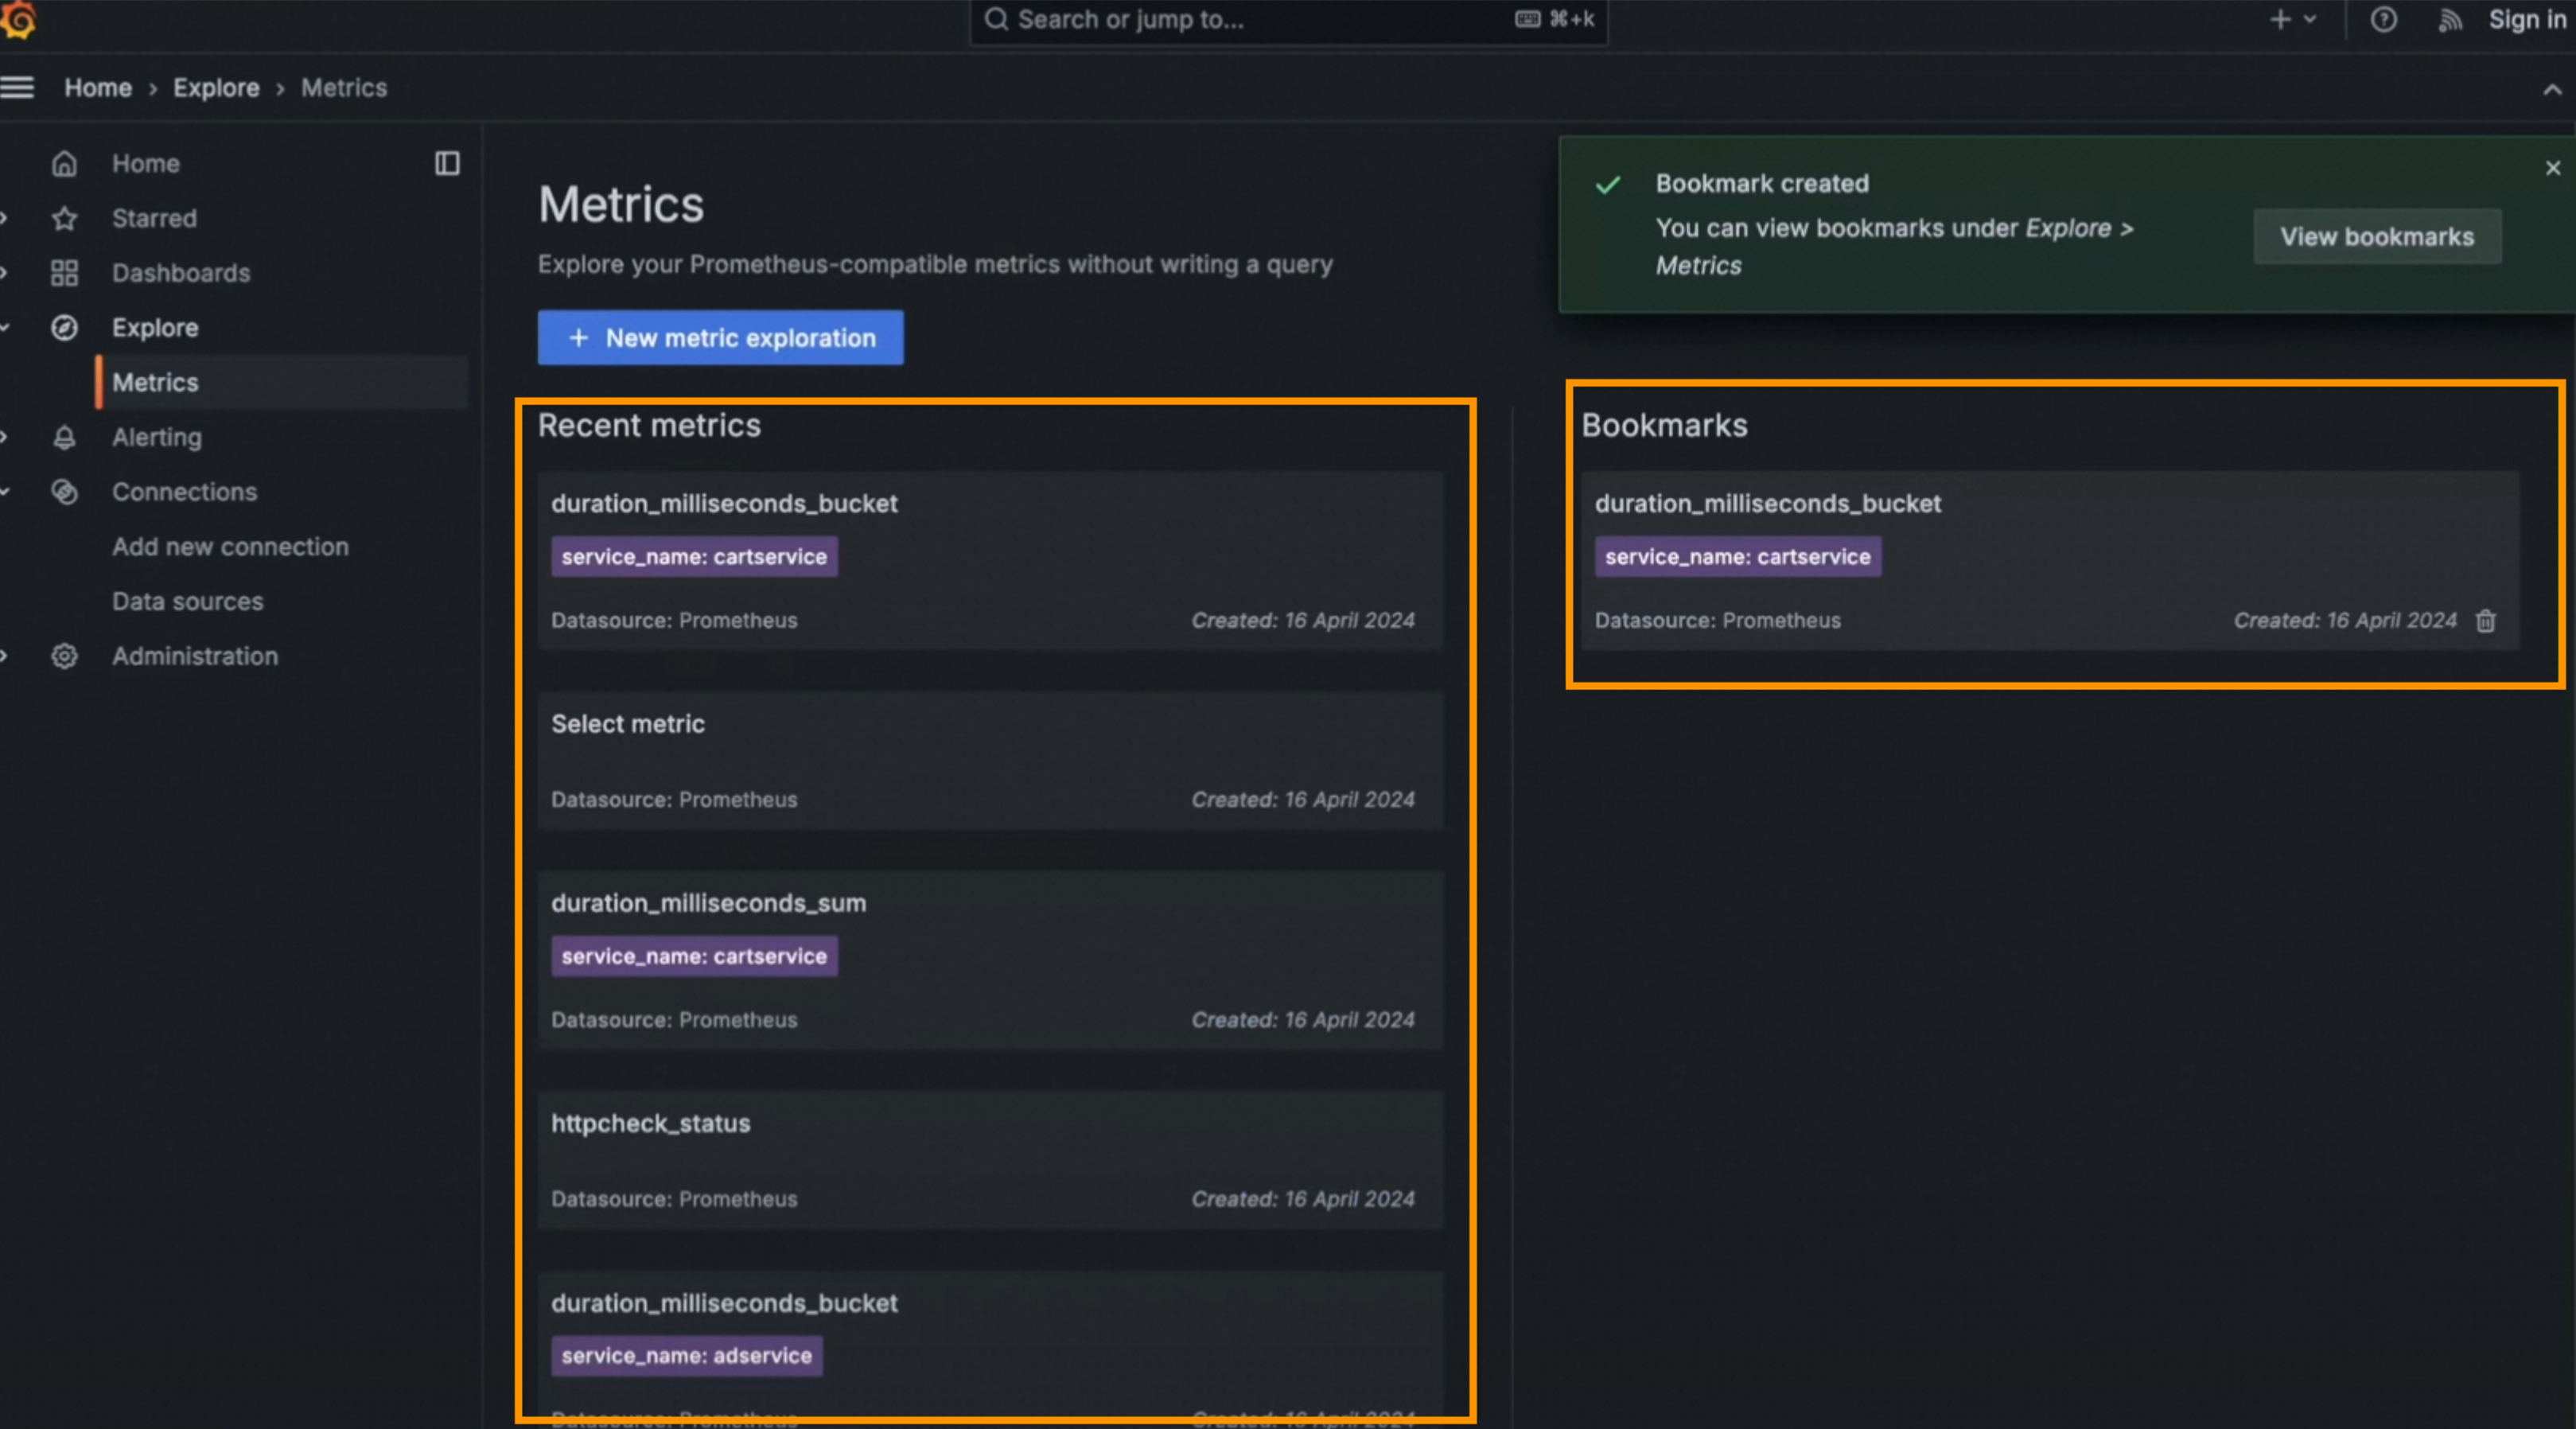2576x1429 pixels.
Task: Expand the Dashboards section
Action: coord(5,273)
